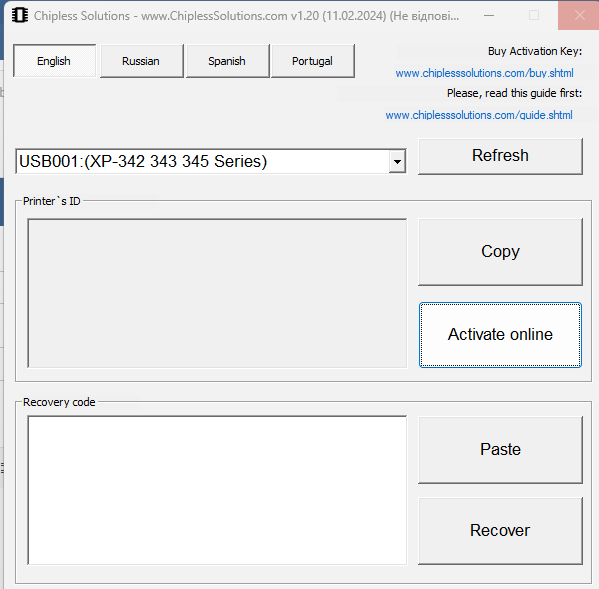The height and width of the screenshot is (589, 599).
Task: Click the window title bar text
Action: 246,16
